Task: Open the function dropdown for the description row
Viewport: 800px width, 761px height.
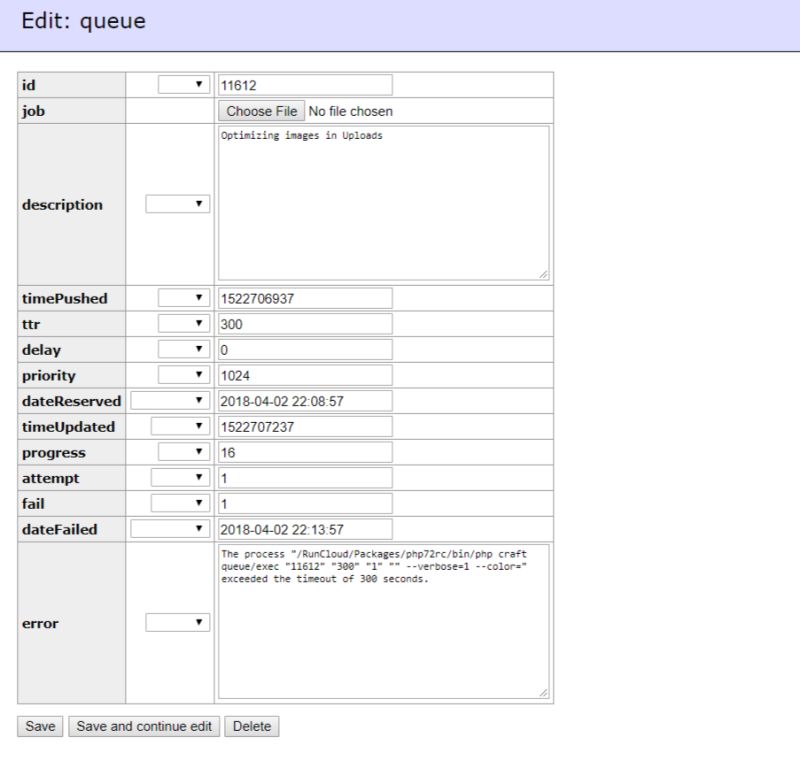Action: 178,204
